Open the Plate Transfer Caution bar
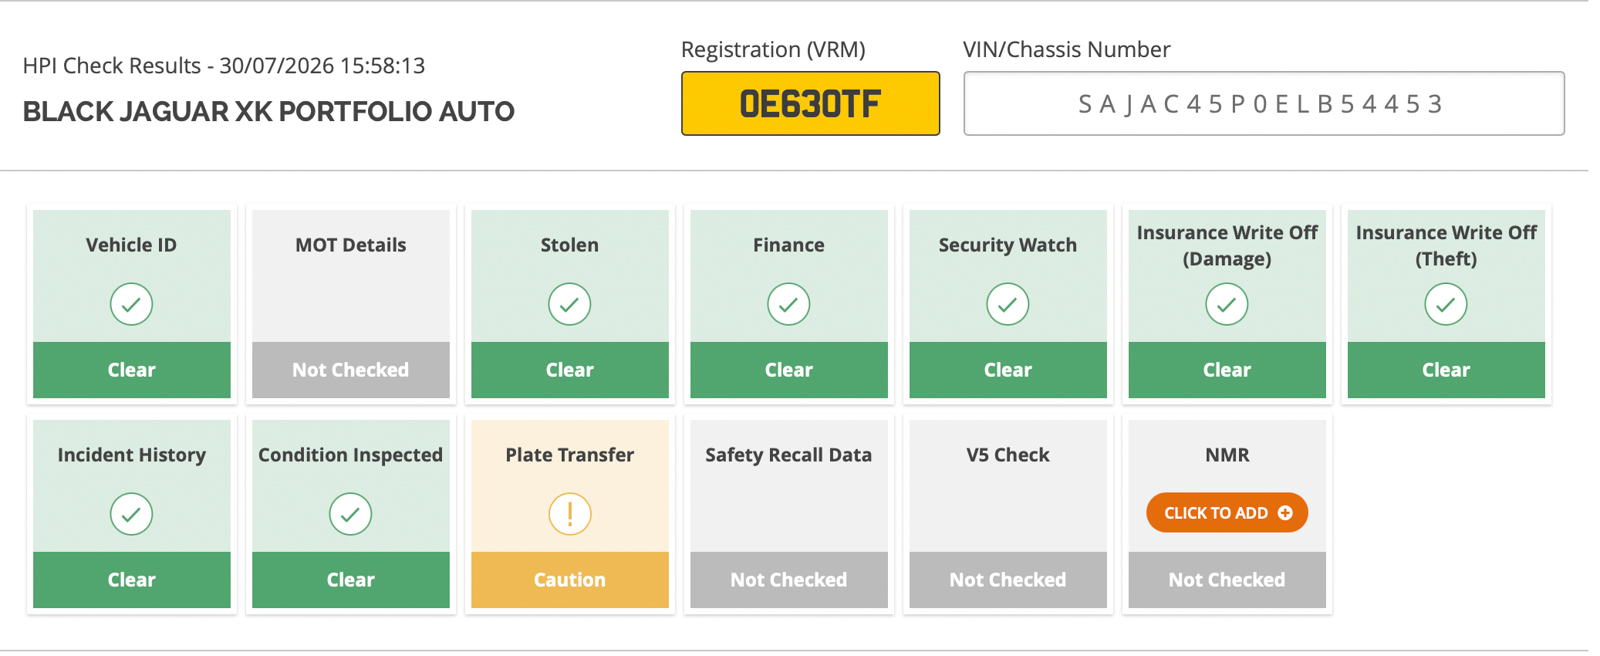 pyautogui.click(x=569, y=580)
